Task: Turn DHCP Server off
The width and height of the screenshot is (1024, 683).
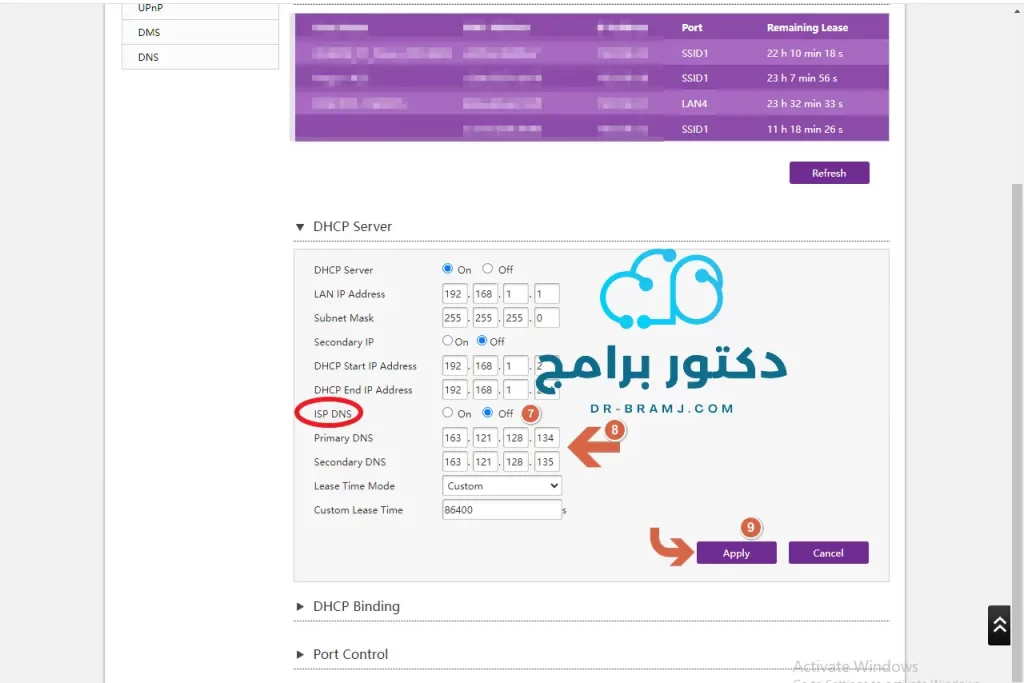Action: tap(487, 269)
